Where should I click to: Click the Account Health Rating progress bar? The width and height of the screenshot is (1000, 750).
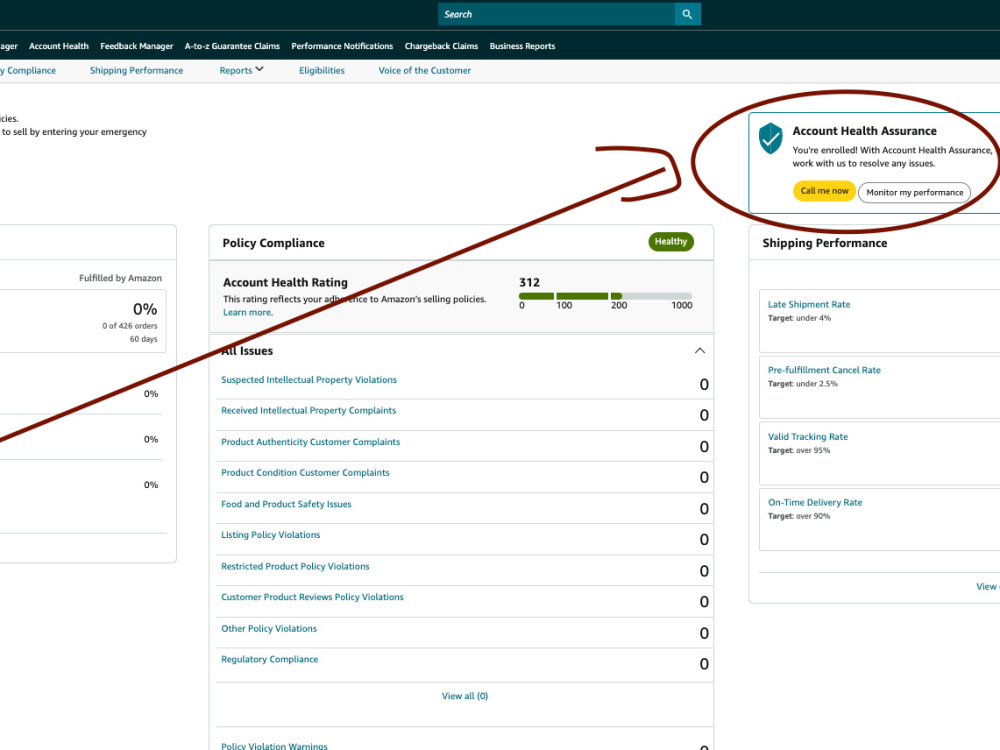605,296
